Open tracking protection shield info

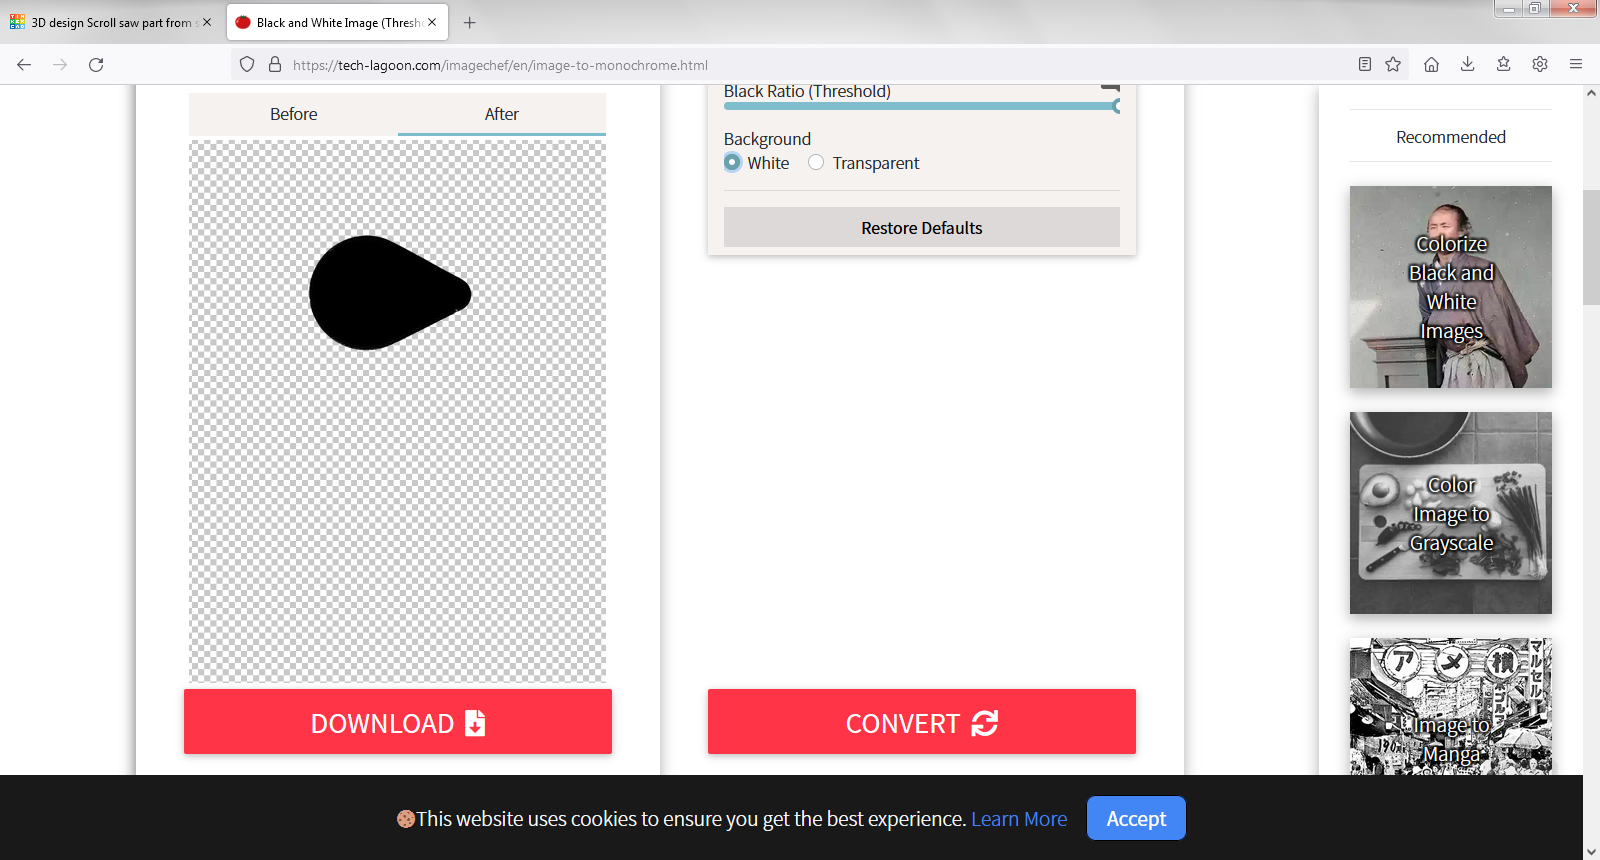click(247, 65)
